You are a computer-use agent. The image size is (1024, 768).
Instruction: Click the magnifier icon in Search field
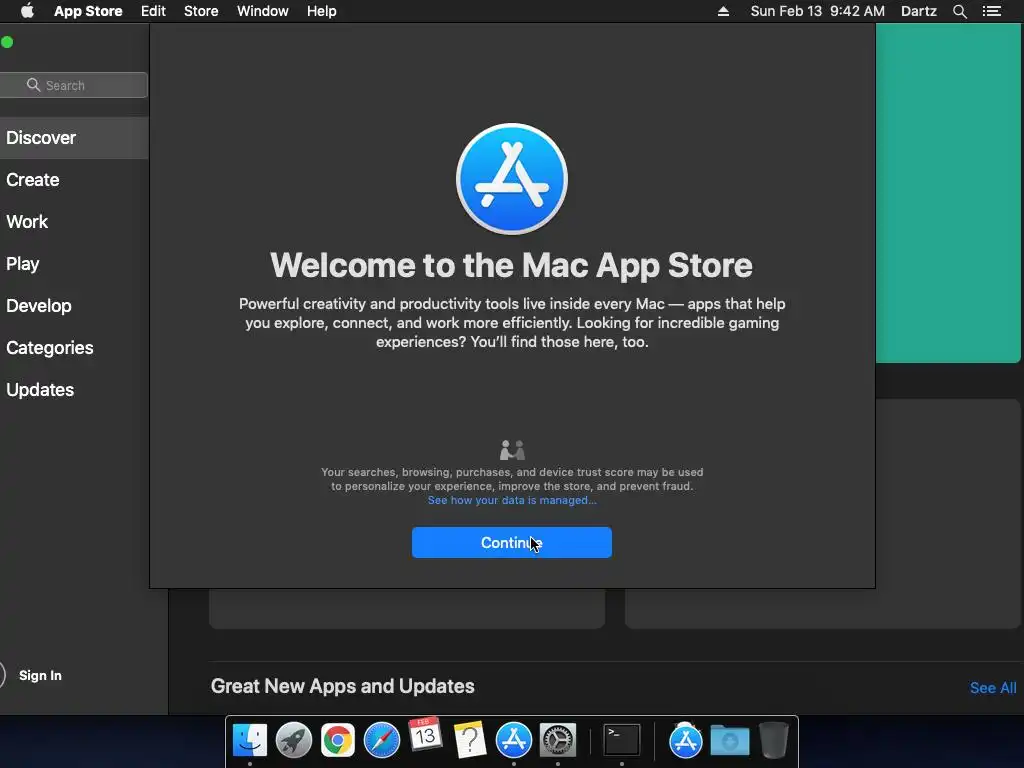pos(33,85)
